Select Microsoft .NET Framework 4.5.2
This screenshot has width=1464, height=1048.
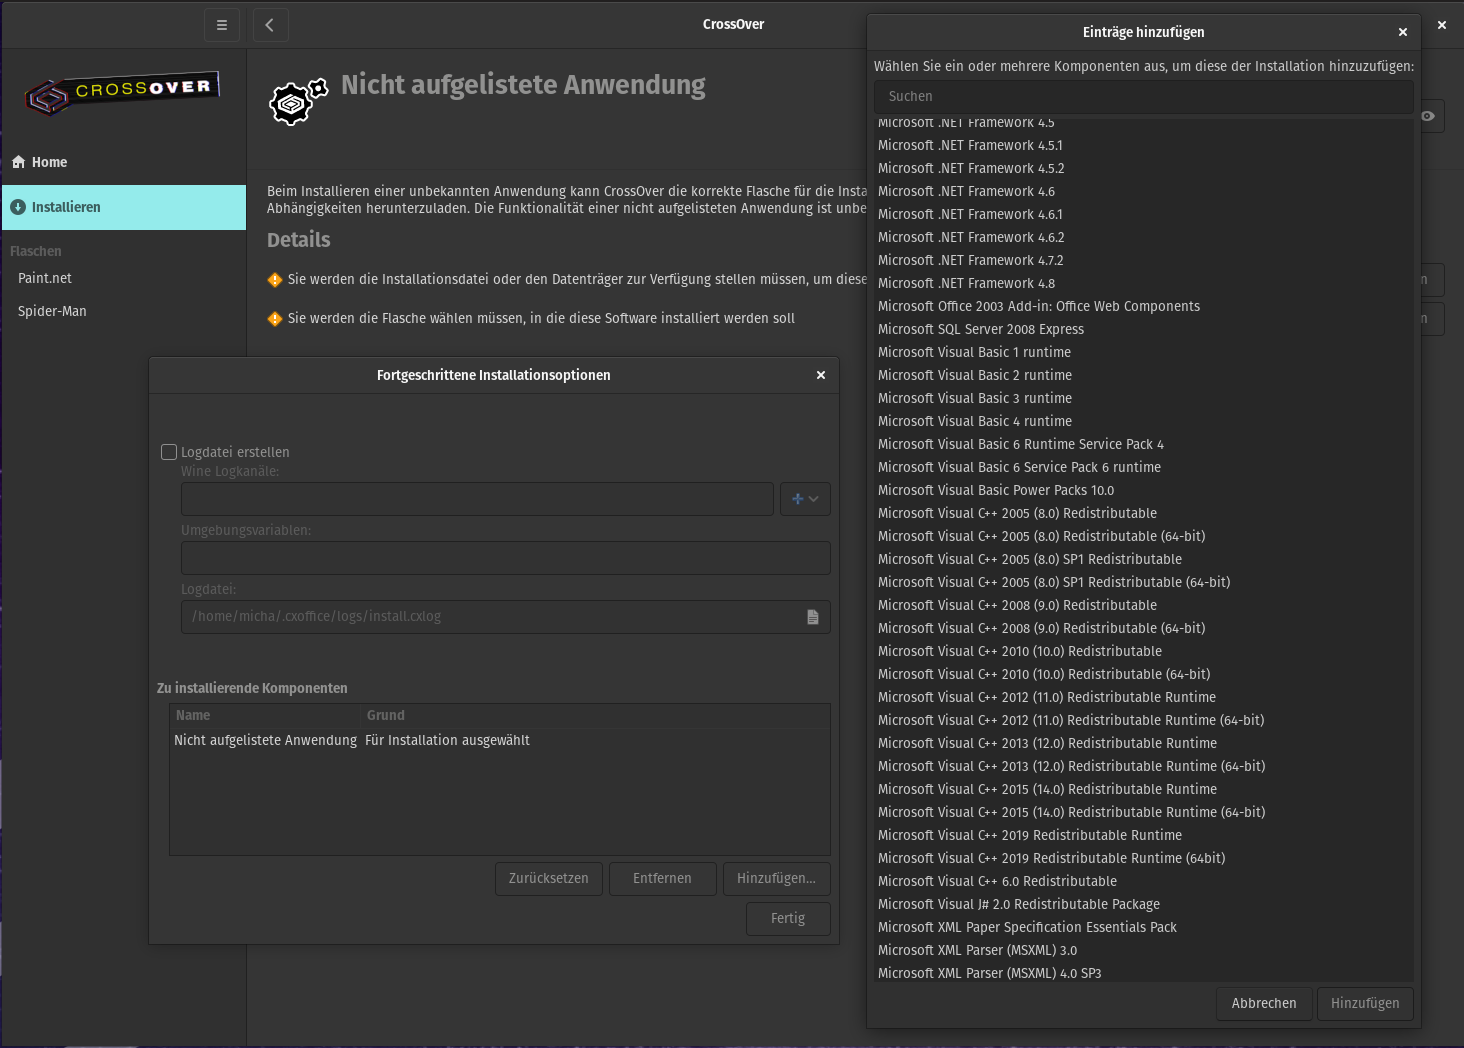click(1144, 168)
